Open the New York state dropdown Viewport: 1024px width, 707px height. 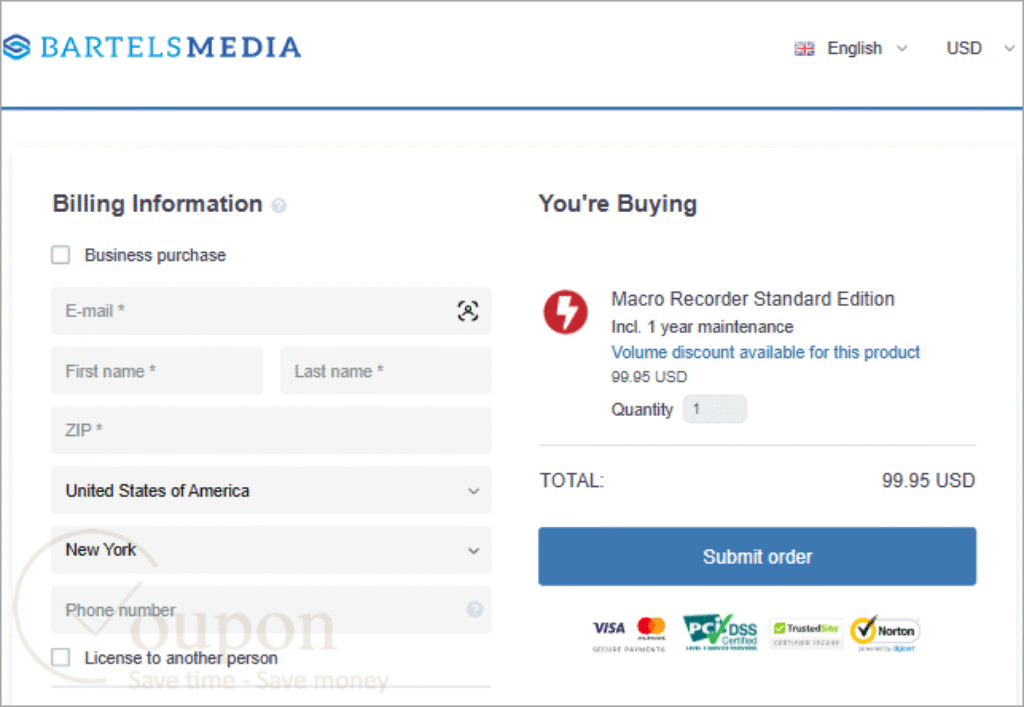pos(271,550)
